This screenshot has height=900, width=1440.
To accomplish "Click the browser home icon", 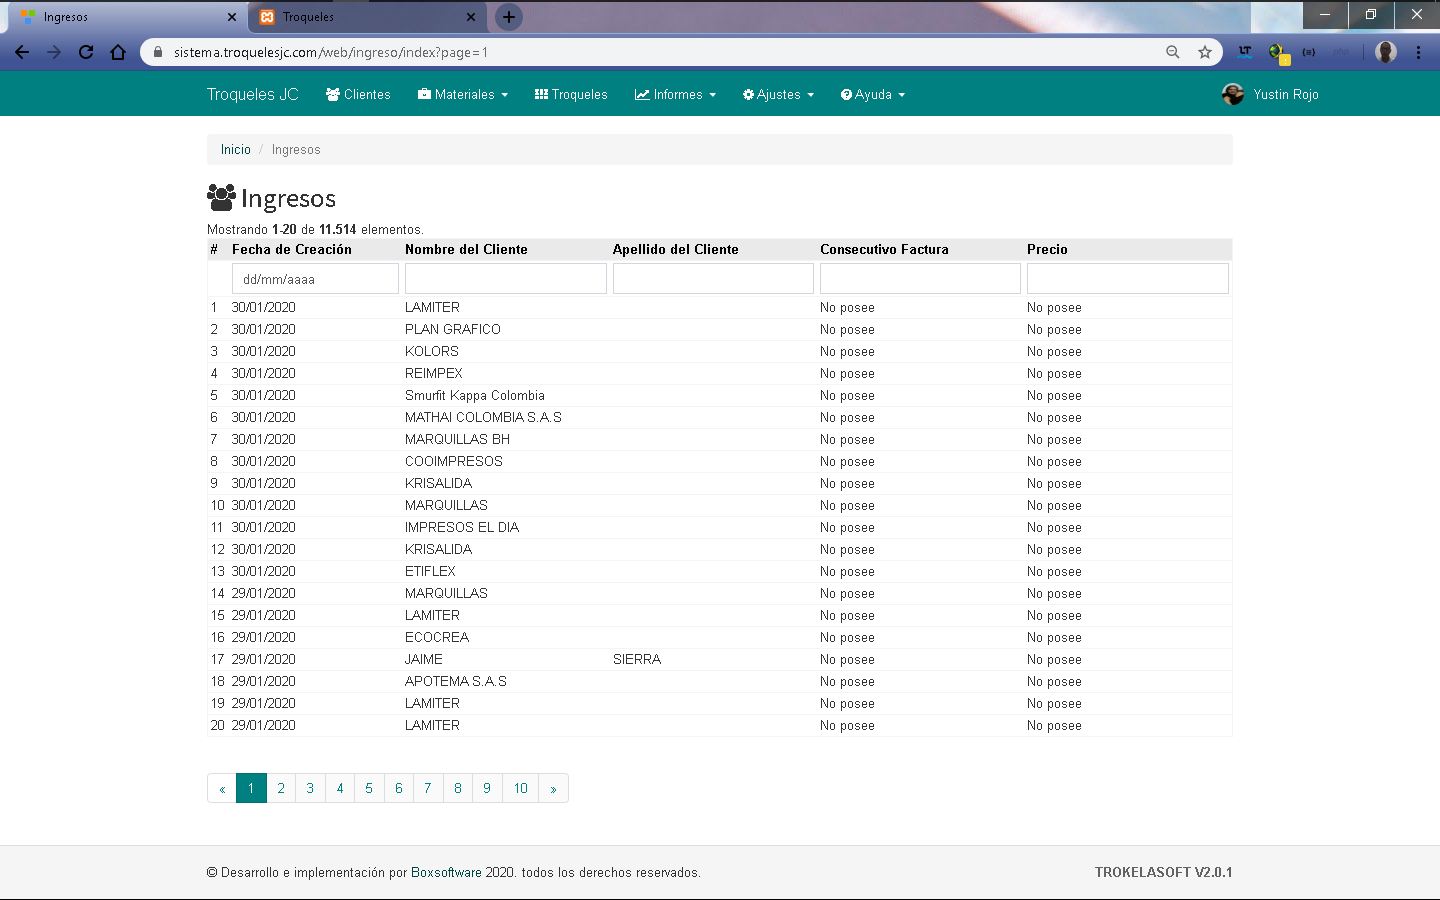I will (x=118, y=52).
